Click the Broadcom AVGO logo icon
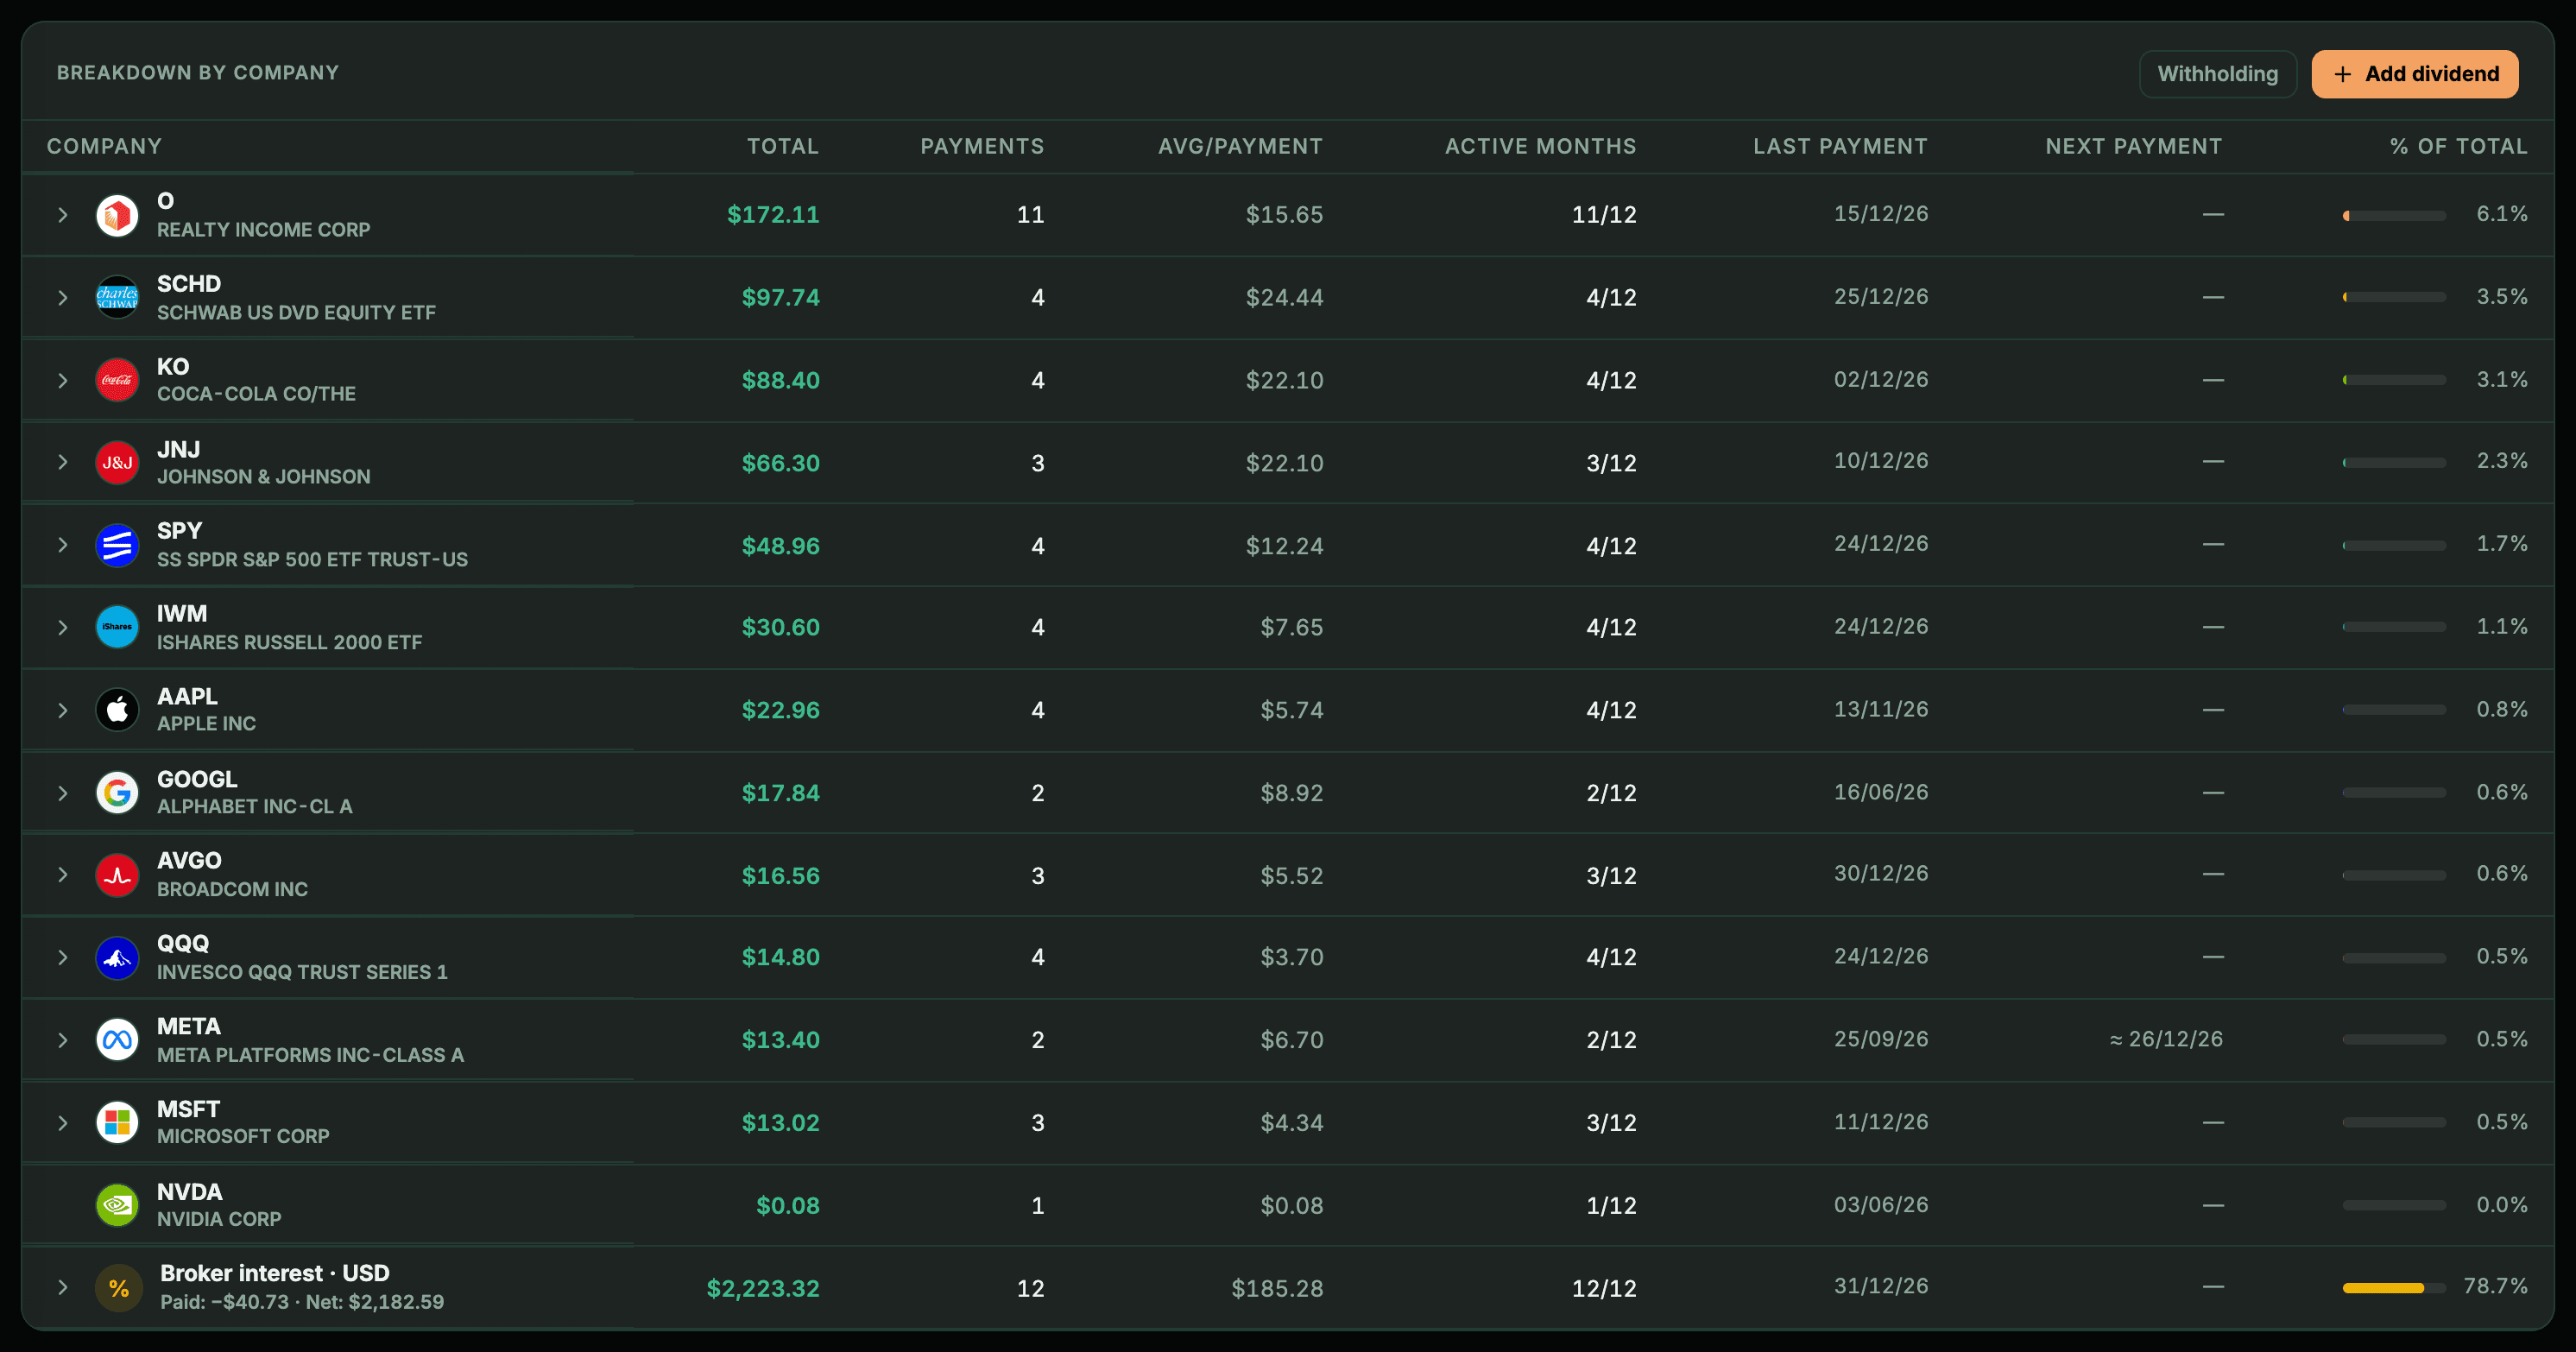This screenshot has width=2576, height=1352. [x=117, y=875]
